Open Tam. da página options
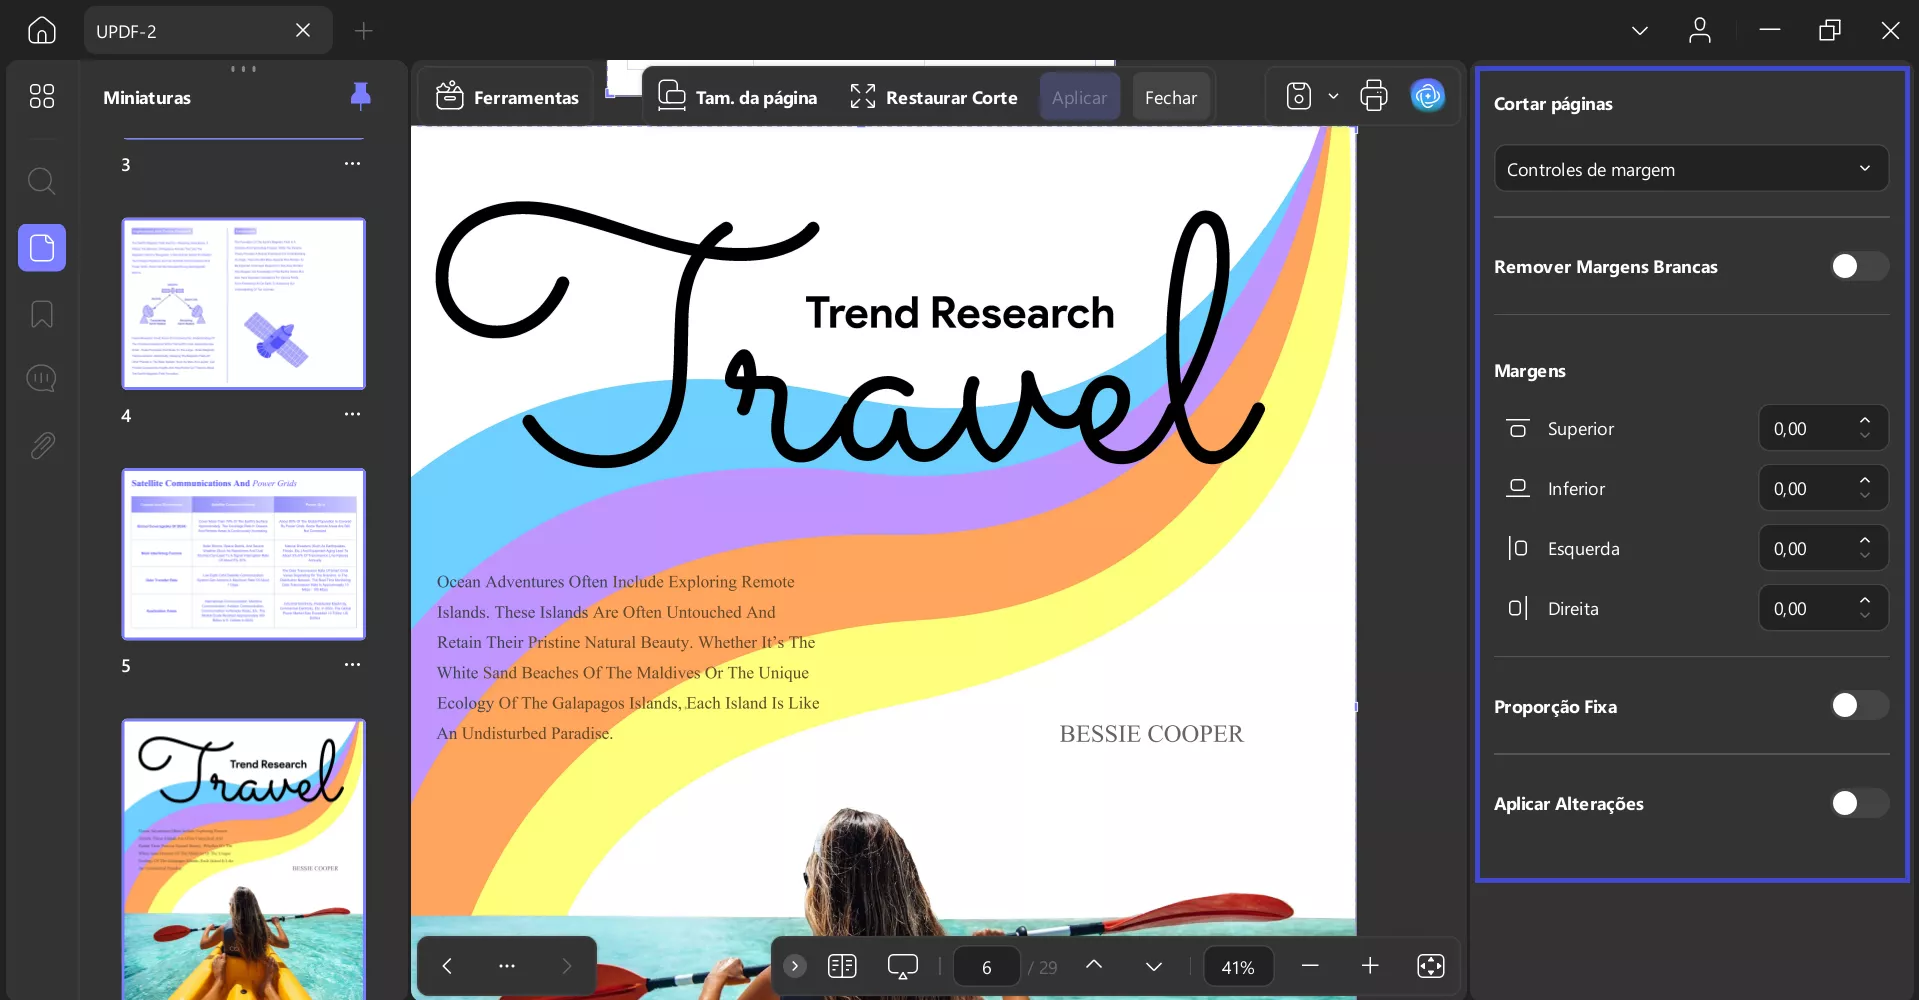 (737, 97)
